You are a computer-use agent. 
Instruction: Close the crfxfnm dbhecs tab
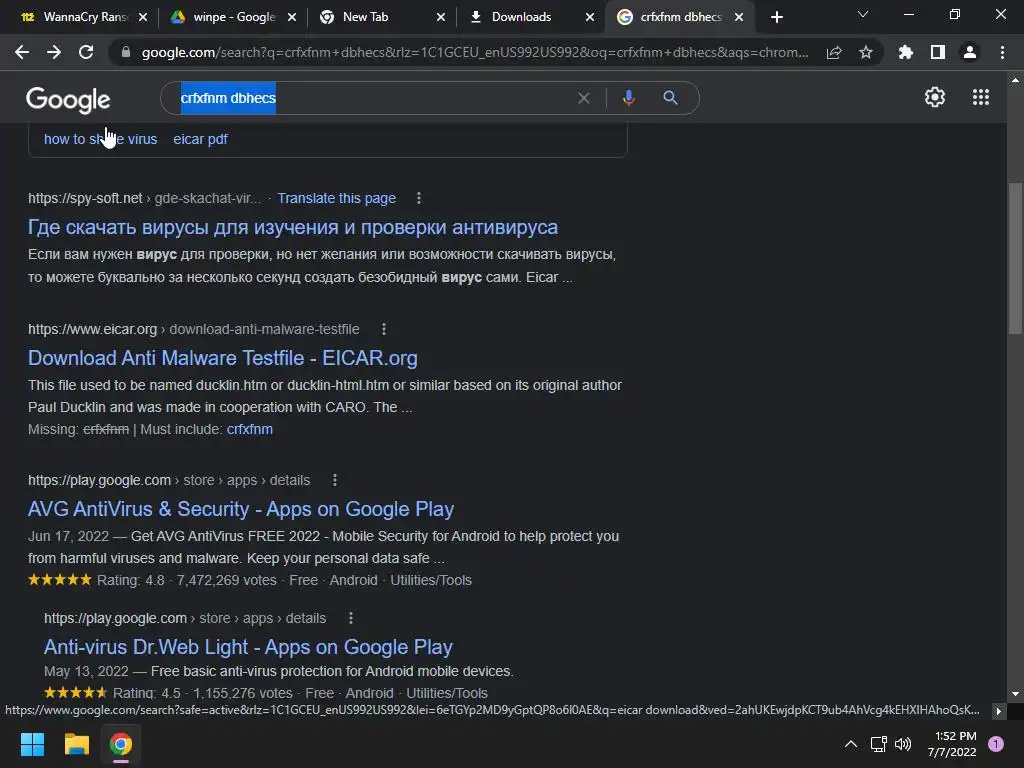(739, 17)
